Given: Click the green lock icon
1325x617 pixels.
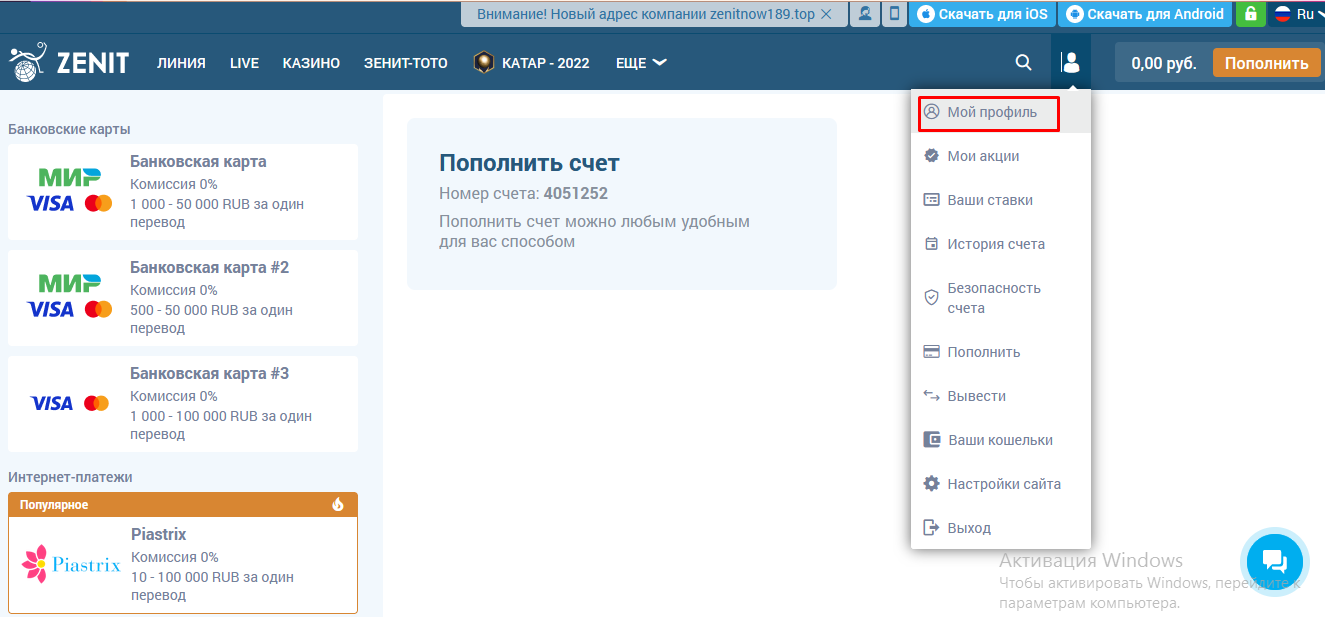Looking at the screenshot, I should [x=1249, y=14].
